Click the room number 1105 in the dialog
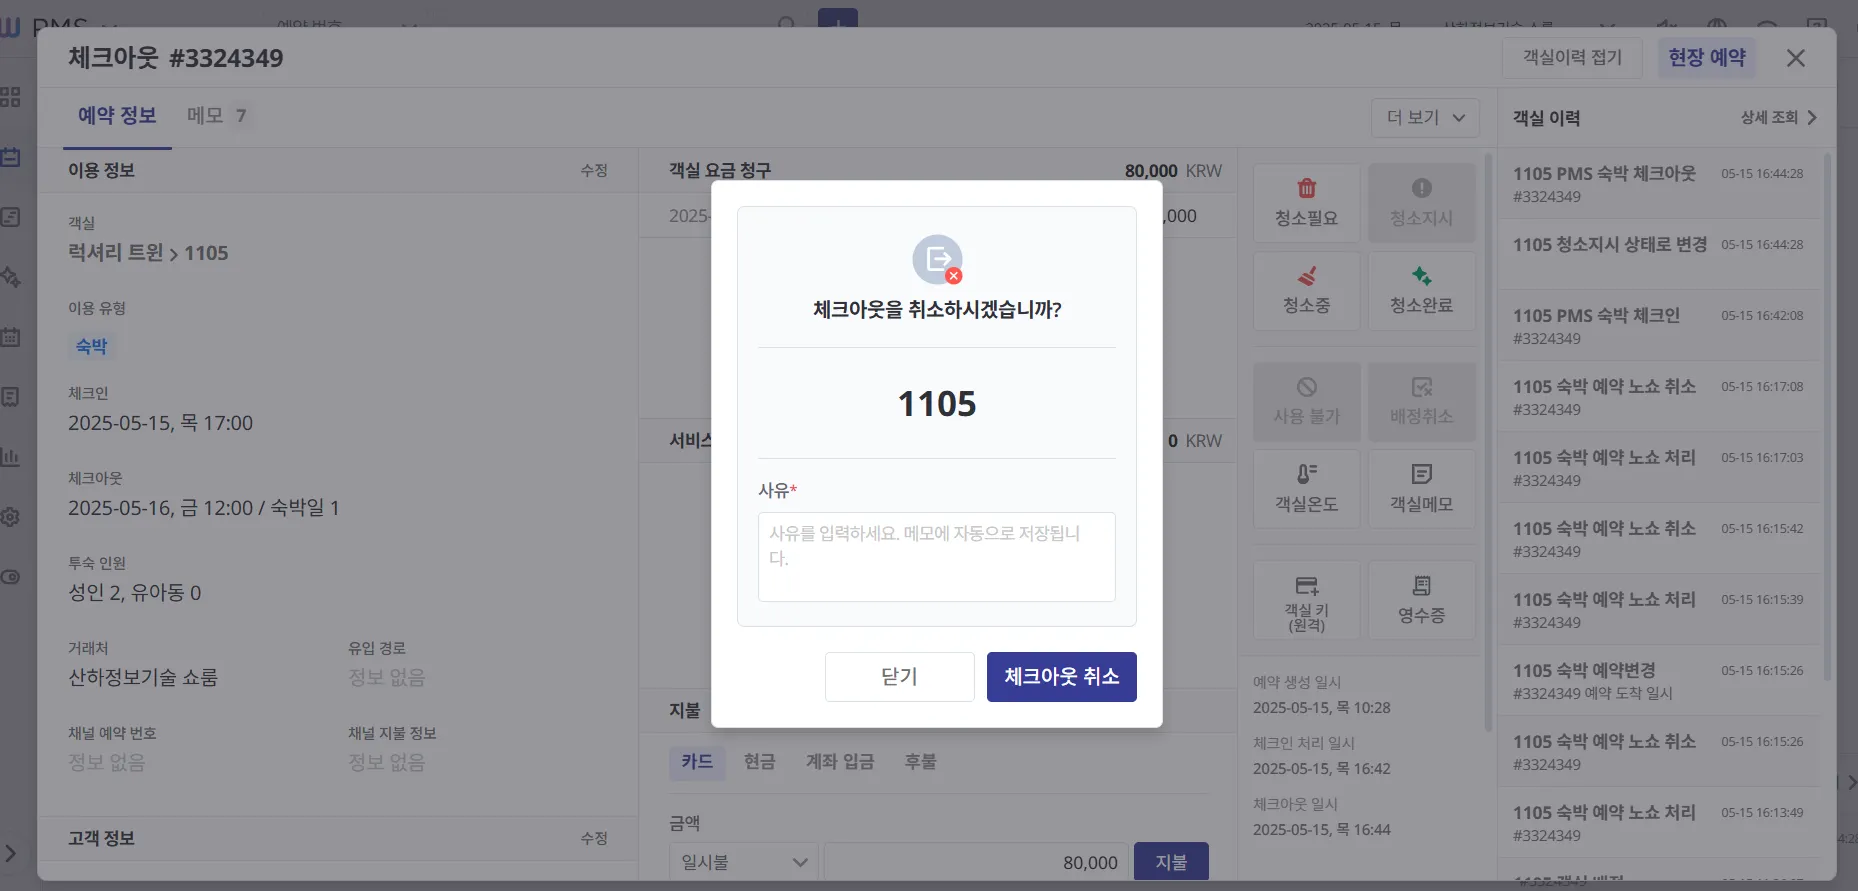This screenshot has width=1858, height=891. click(936, 404)
